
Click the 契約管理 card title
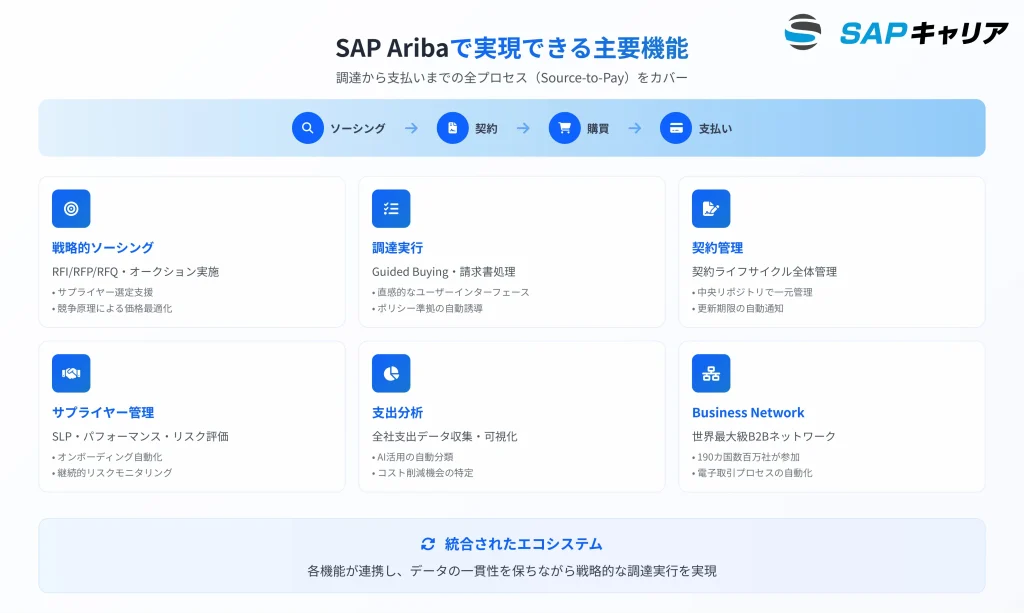click(717, 248)
